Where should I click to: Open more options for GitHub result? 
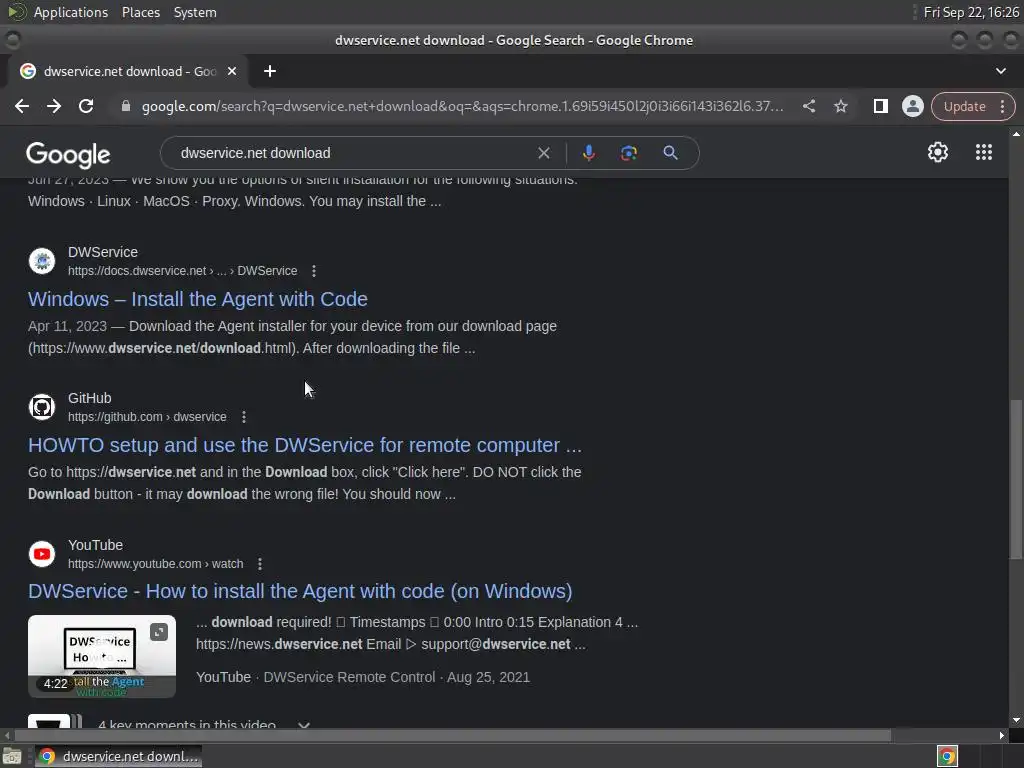[244, 417]
